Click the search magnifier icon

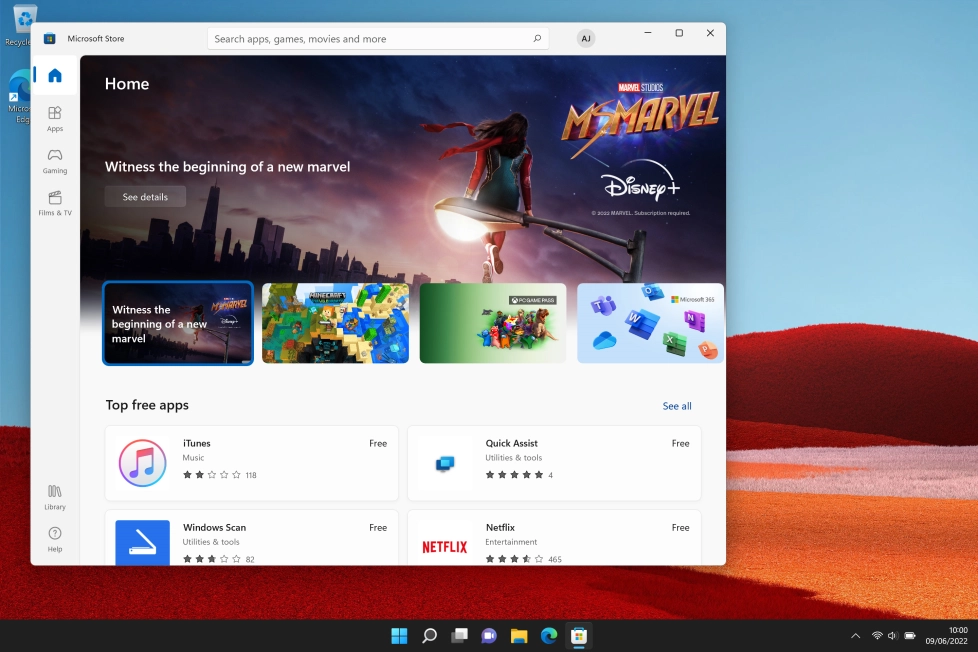pos(537,39)
